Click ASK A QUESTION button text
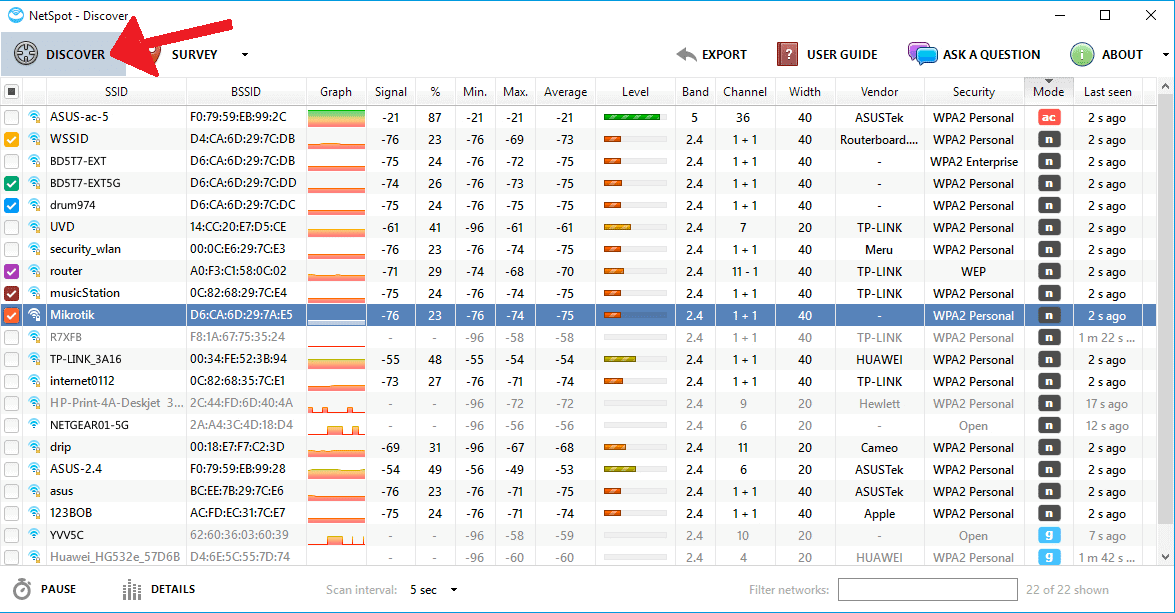Viewport: 1175px width, 613px height. click(991, 55)
